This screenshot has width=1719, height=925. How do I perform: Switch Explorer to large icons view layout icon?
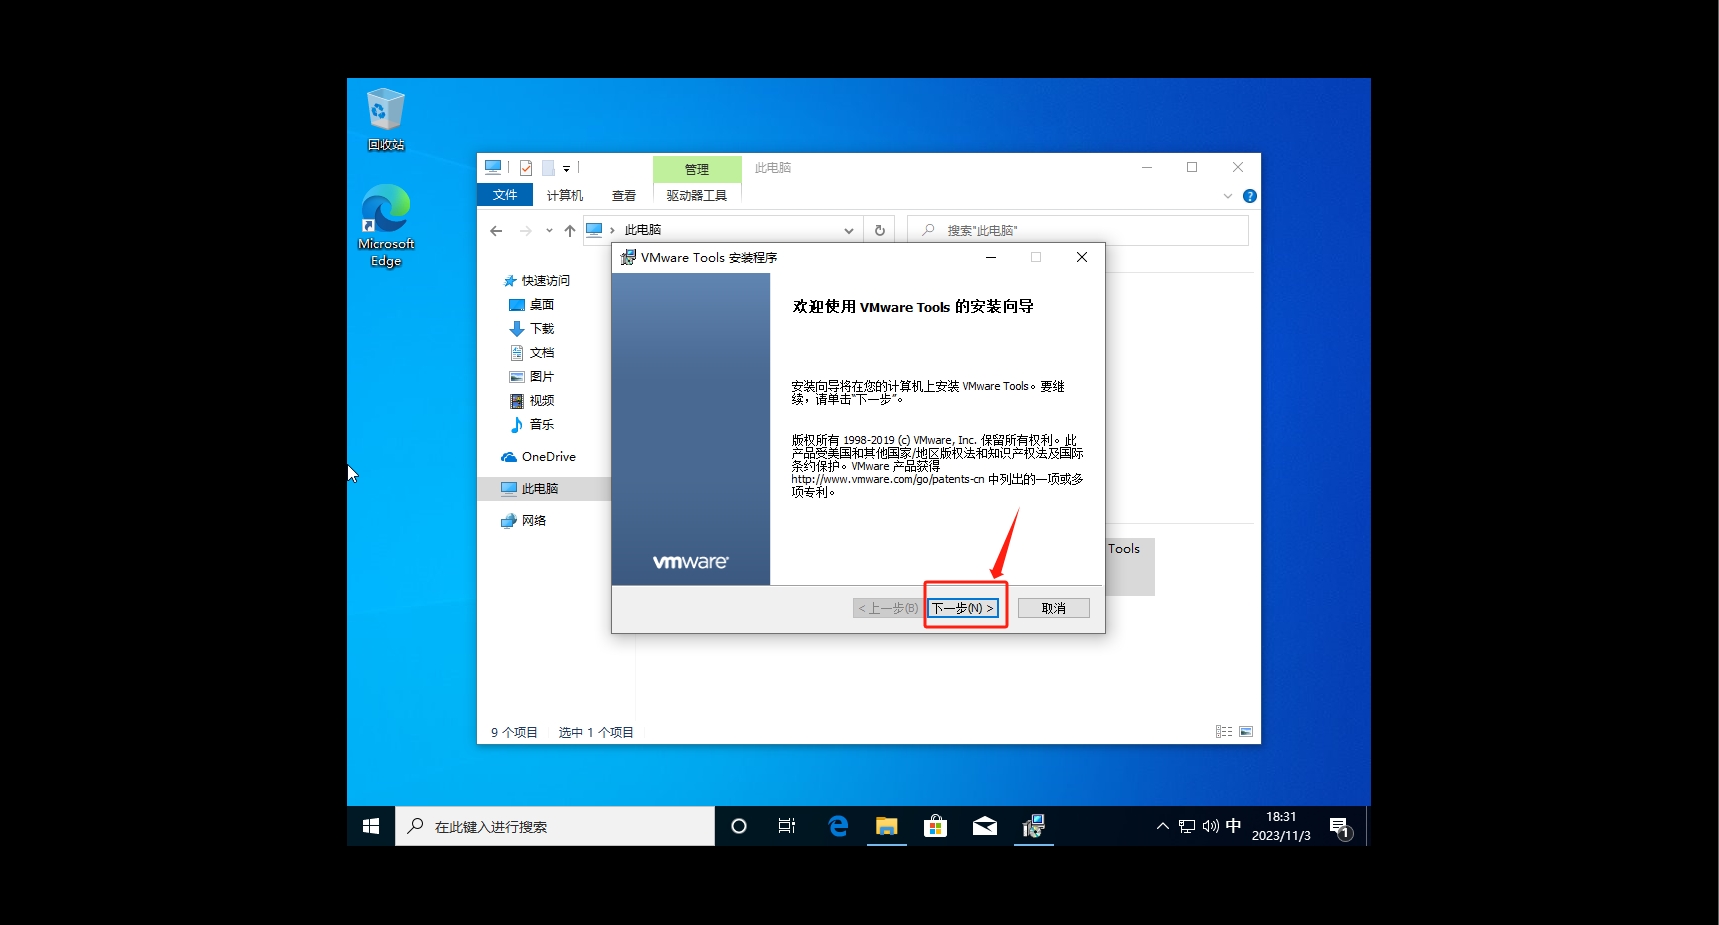click(1246, 732)
